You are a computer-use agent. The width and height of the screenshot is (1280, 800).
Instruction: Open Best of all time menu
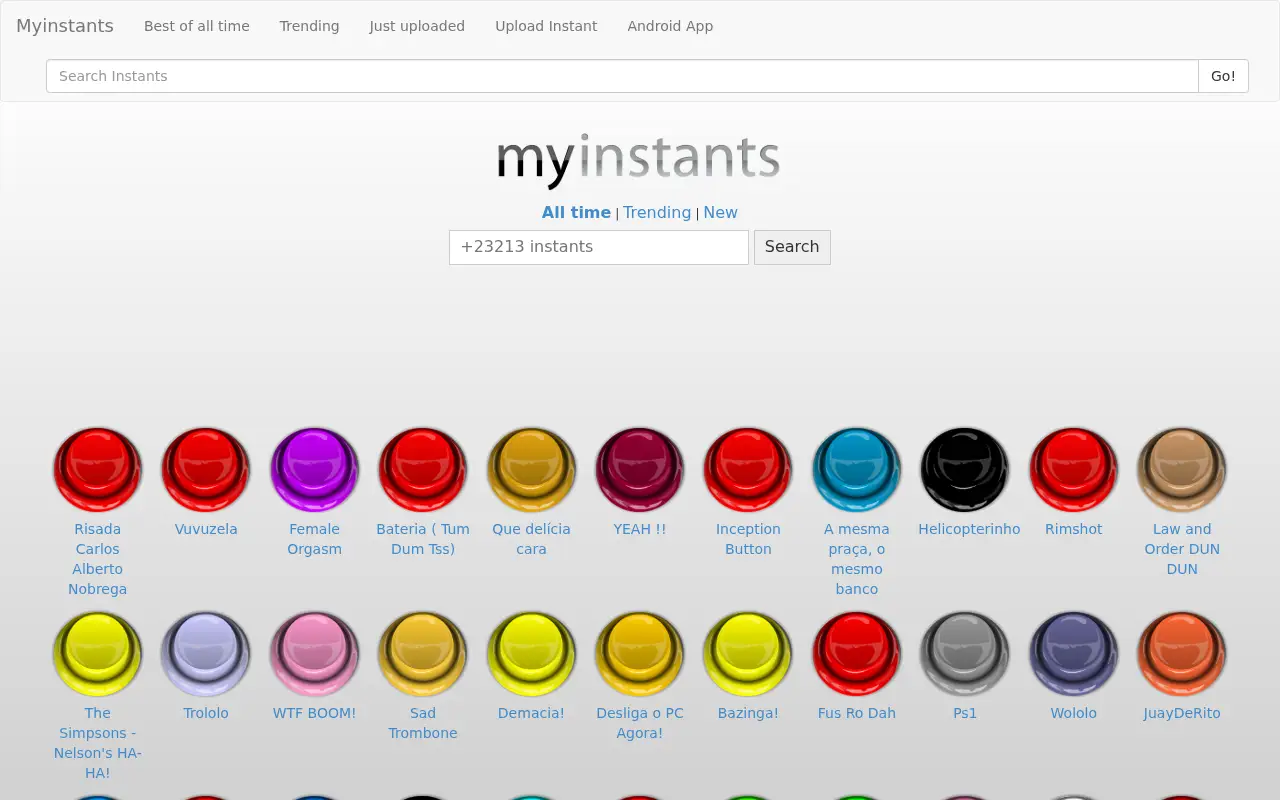pos(197,26)
